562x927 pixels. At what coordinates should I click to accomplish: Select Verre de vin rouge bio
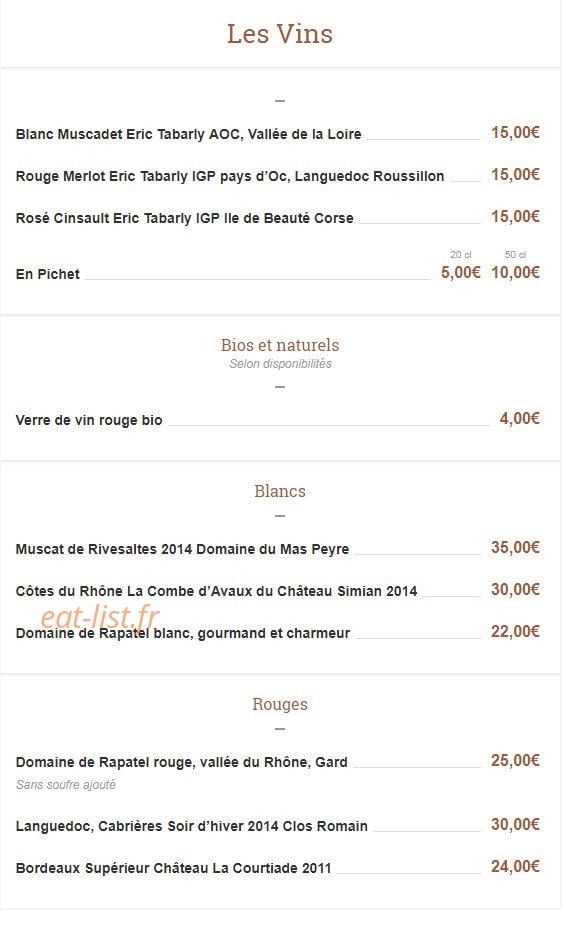pyautogui.click(x=89, y=420)
